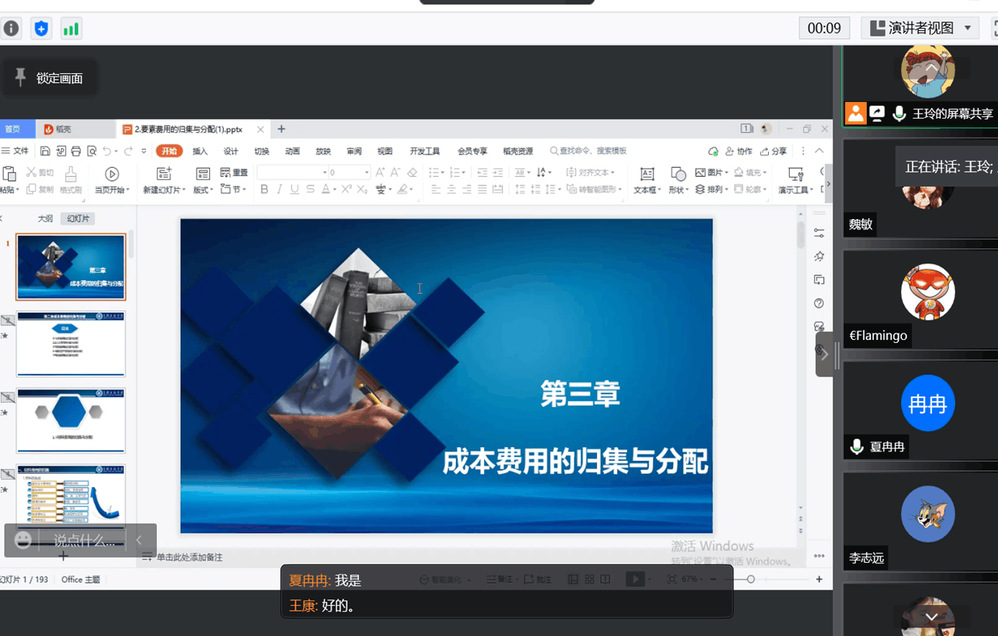The height and width of the screenshot is (636, 998).
Task: Click the print icon in quick toolbar
Action: click(74, 151)
